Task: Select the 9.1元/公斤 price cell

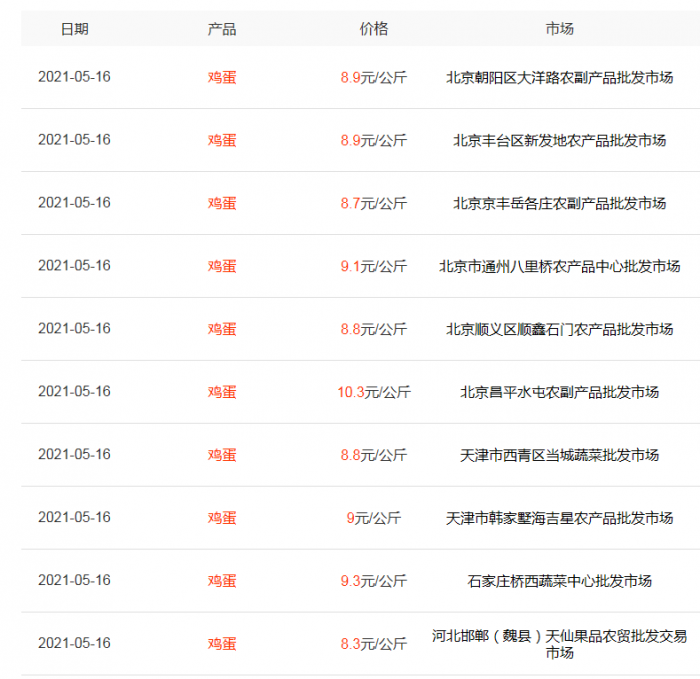Action: (x=374, y=266)
